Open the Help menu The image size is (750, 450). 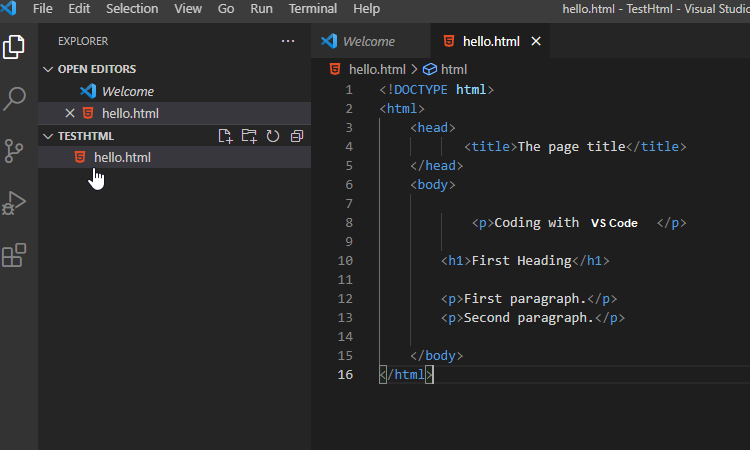[366, 9]
